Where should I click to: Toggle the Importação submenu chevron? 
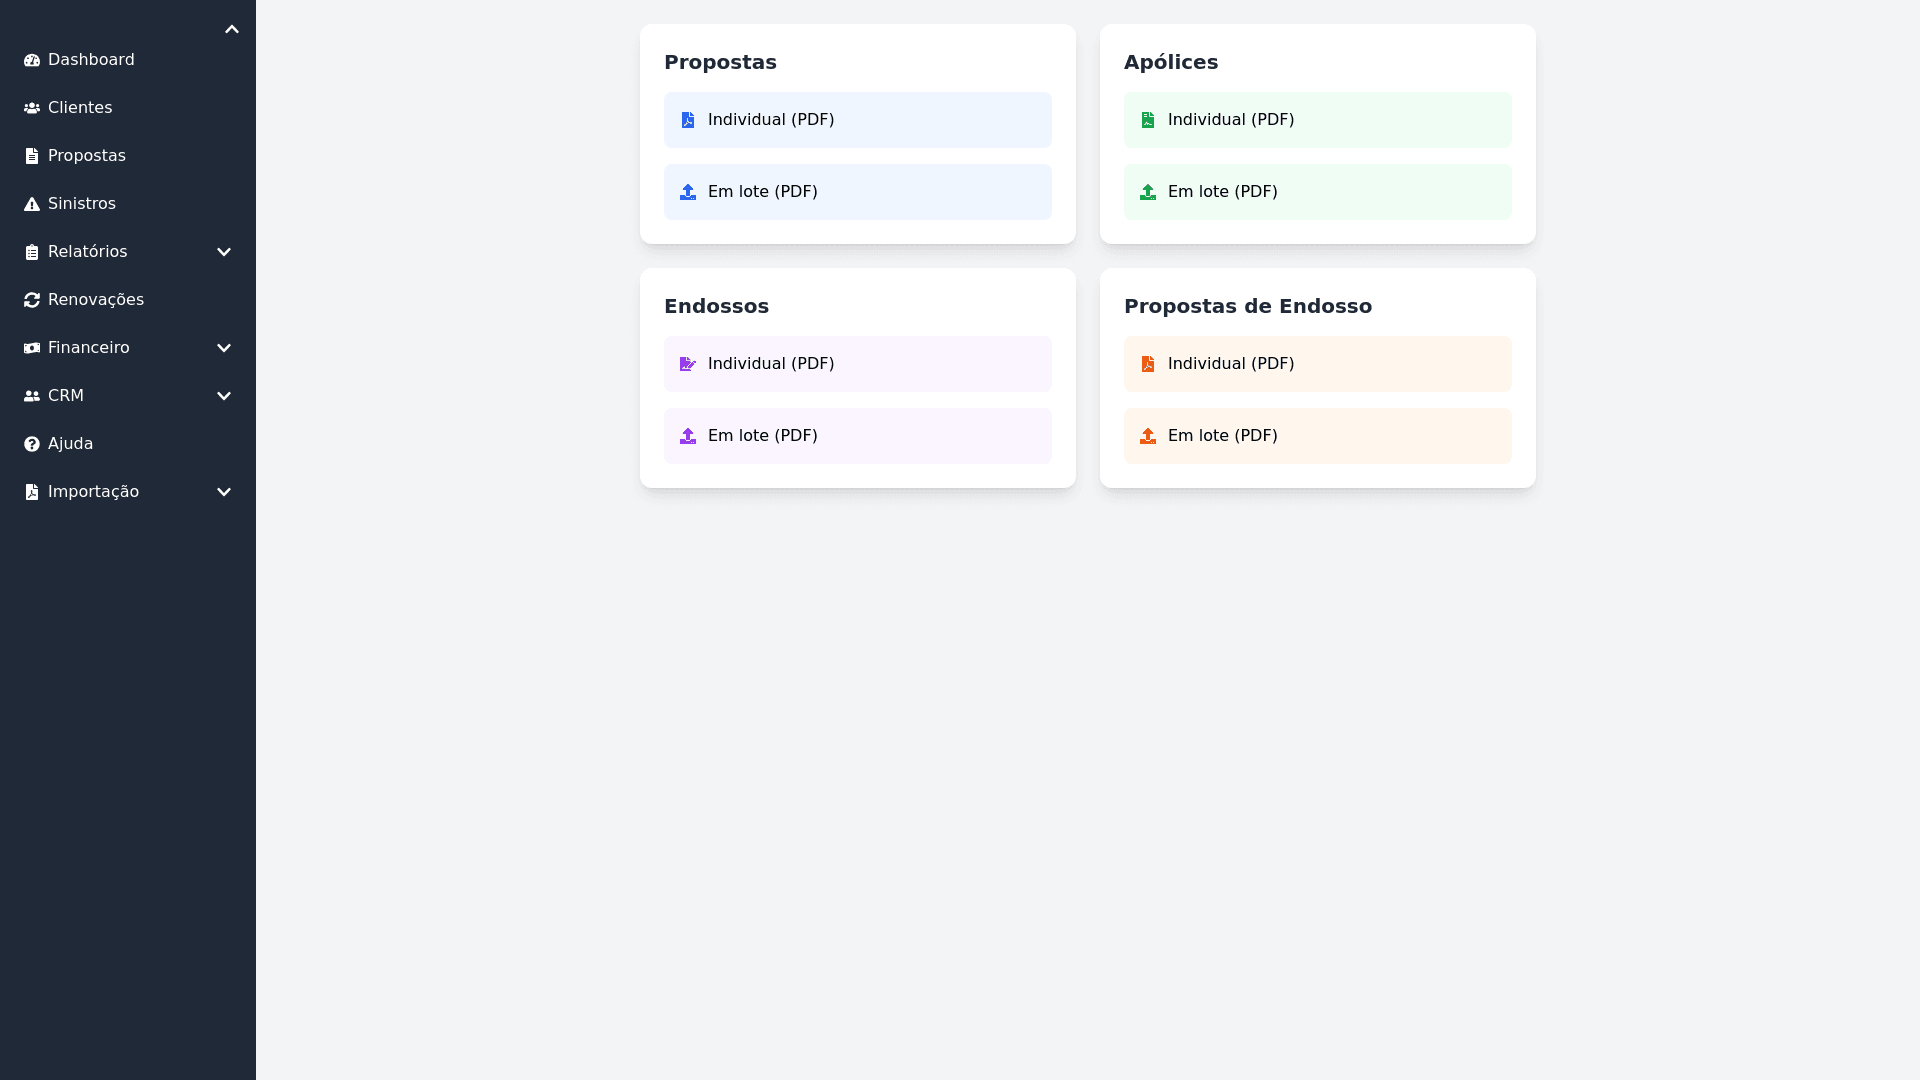pos(224,492)
